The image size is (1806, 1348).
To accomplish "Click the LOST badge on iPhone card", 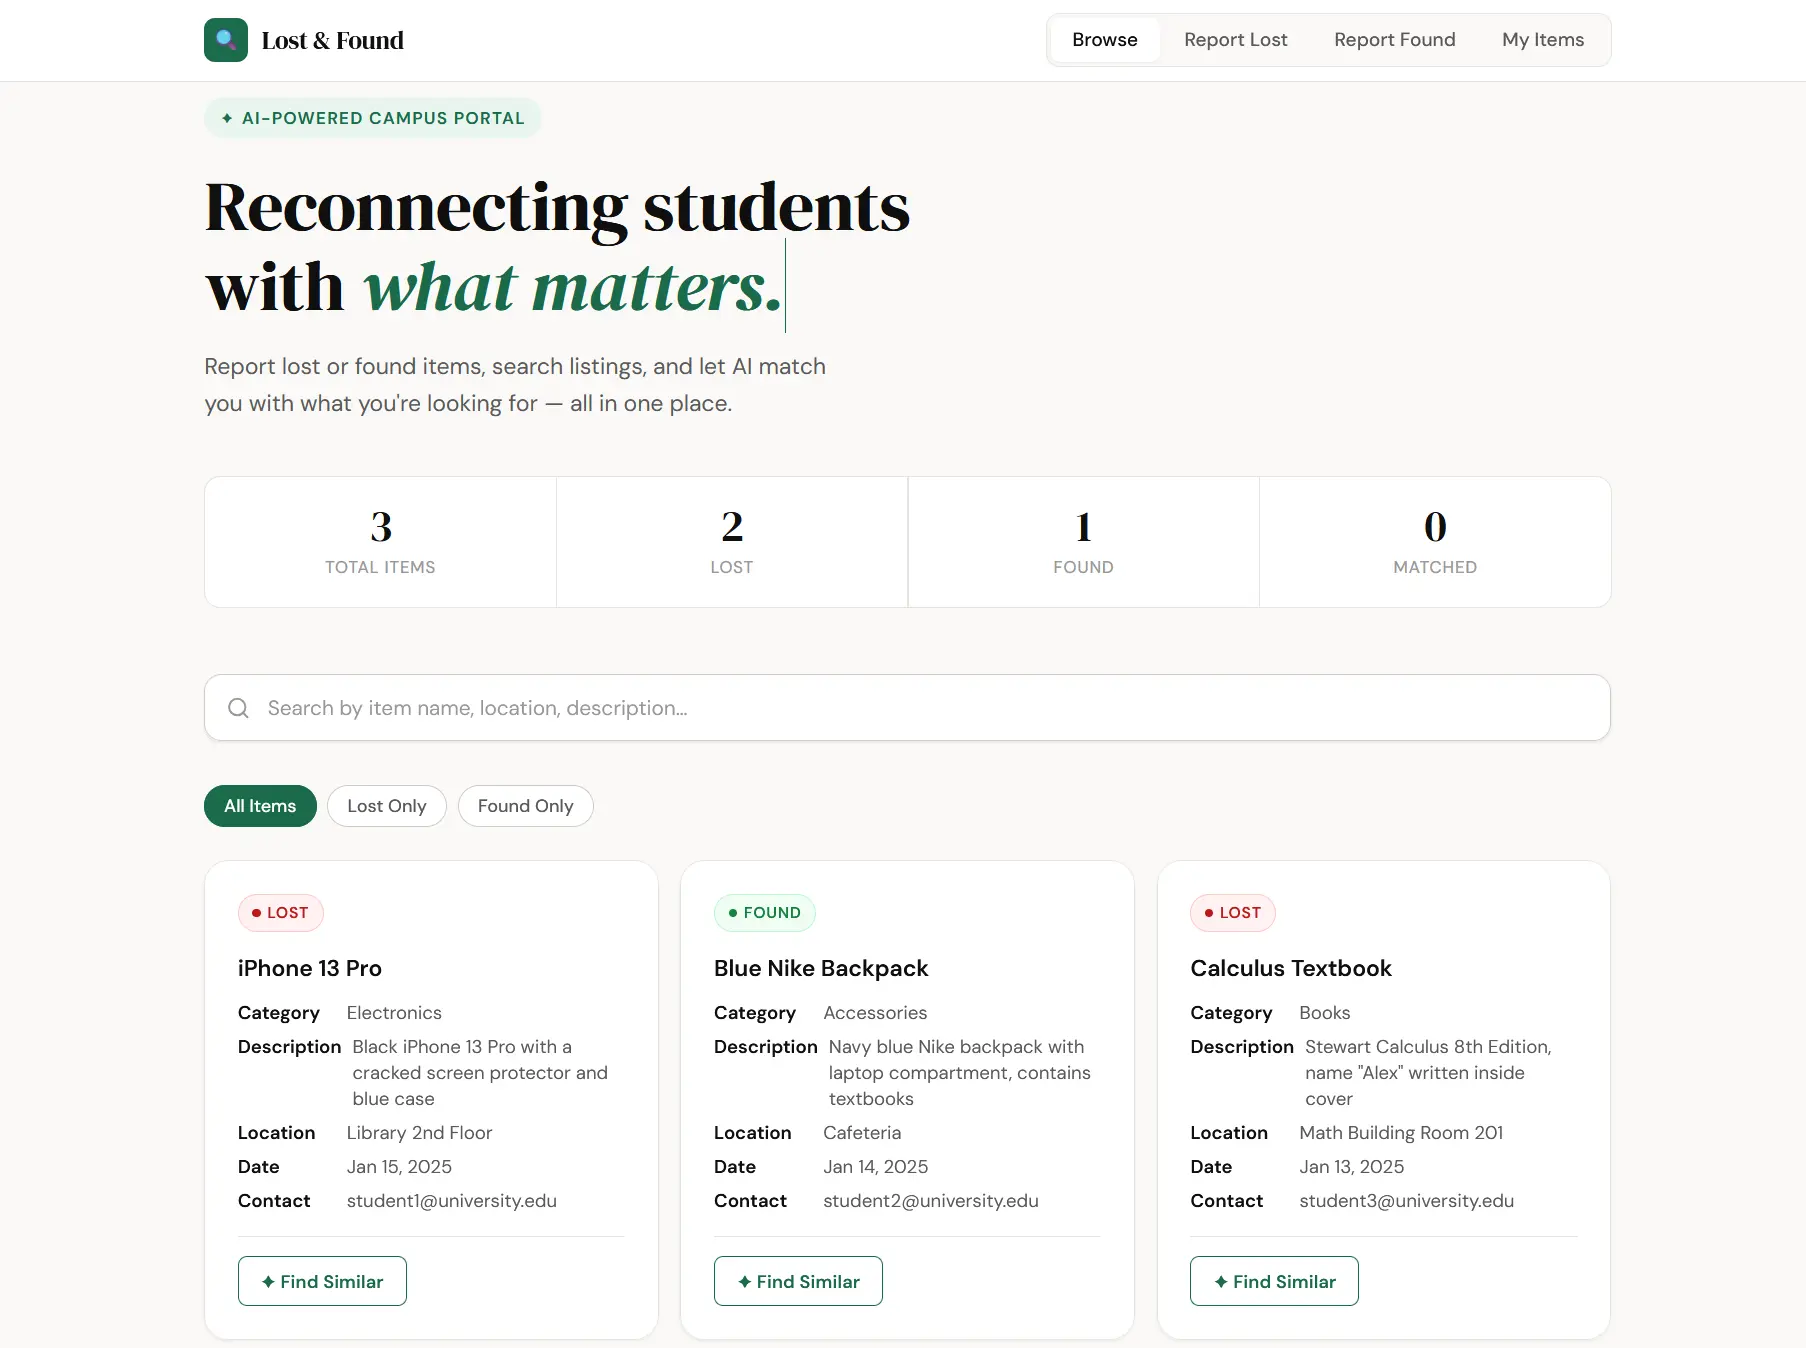I will tap(280, 913).
